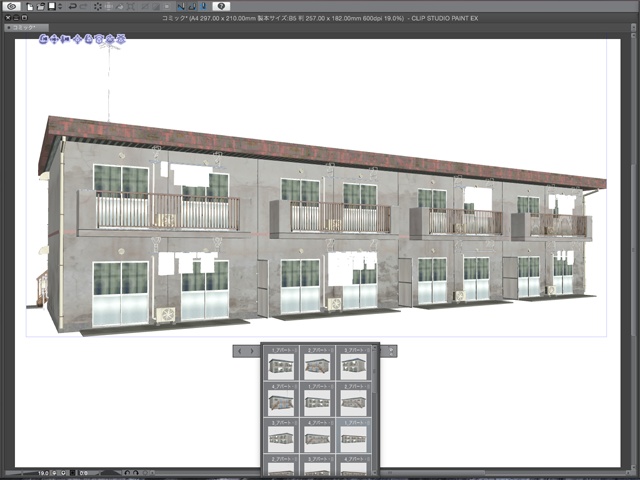The height and width of the screenshot is (480, 640).
Task: Click the preset list scroll-up arrow
Action: coord(374,349)
